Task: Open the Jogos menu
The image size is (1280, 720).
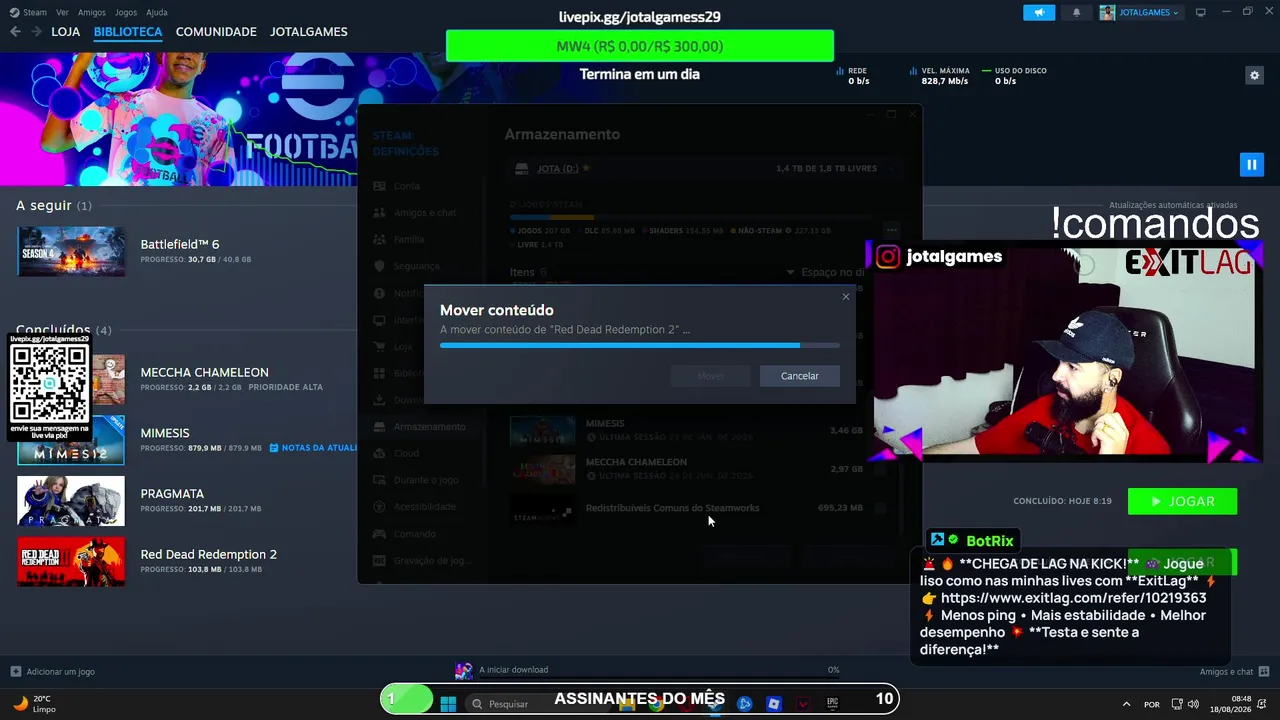Action: [x=126, y=12]
